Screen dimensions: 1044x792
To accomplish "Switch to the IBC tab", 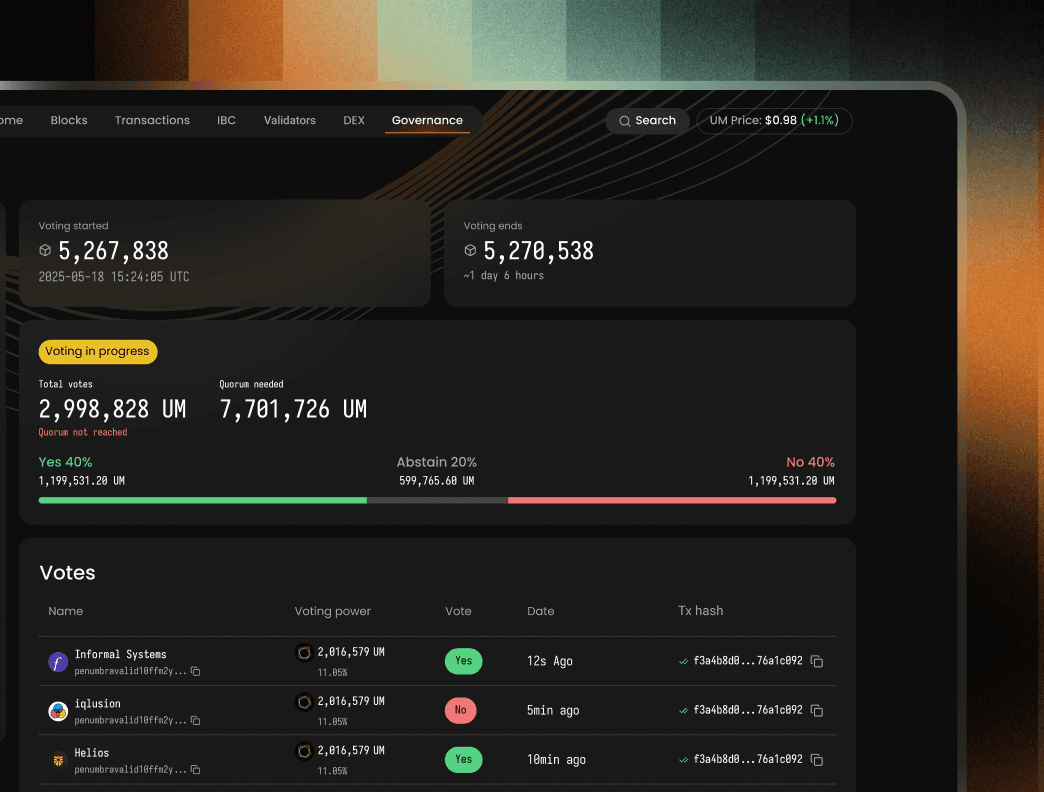I will coord(226,120).
